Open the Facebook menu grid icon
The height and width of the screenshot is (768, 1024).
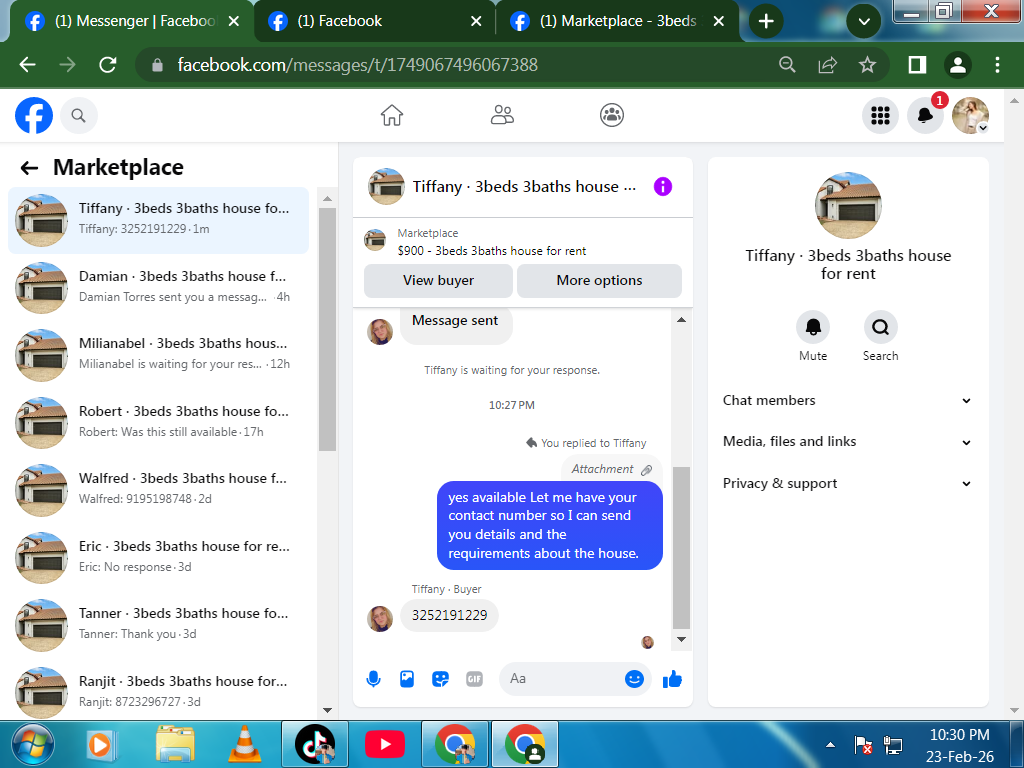pyautogui.click(x=880, y=116)
